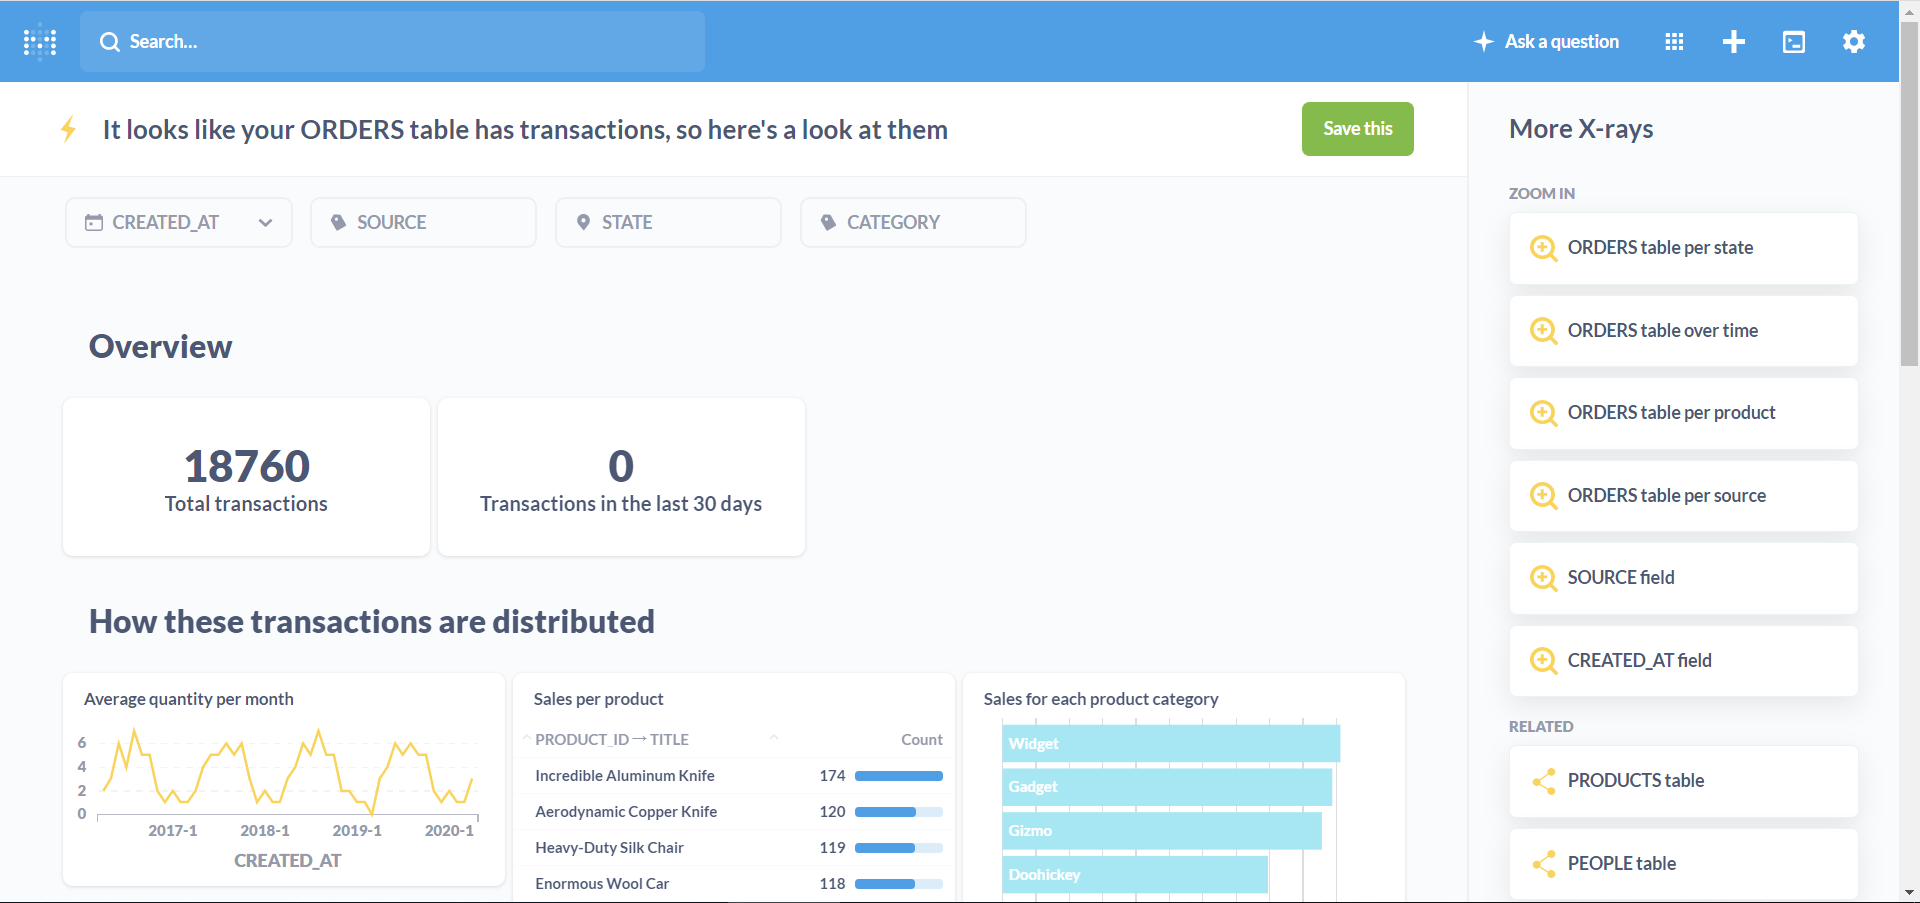The height and width of the screenshot is (903, 1920).
Task: Select the zoom icon on ORDERS table per state
Action: pos(1543,248)
